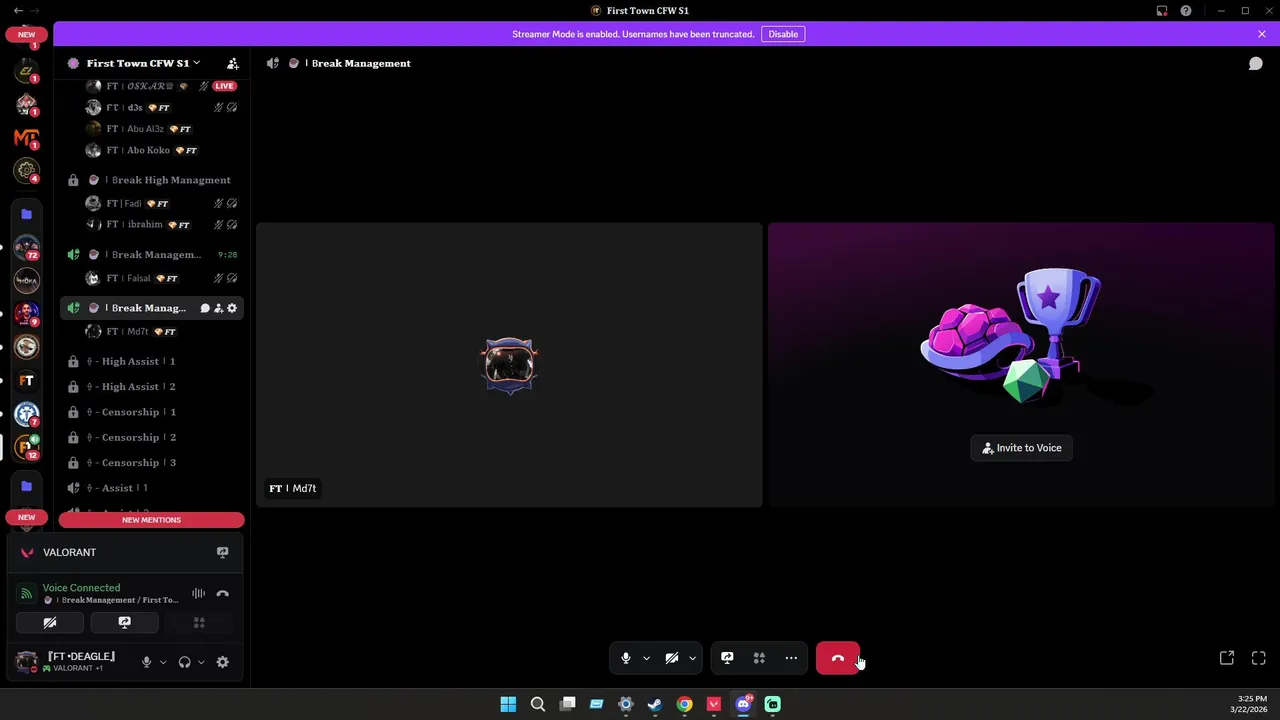Mute microphone in user panel
Image resolution: width=1280 pixels, height=720 pixels.
click(146, 662)
